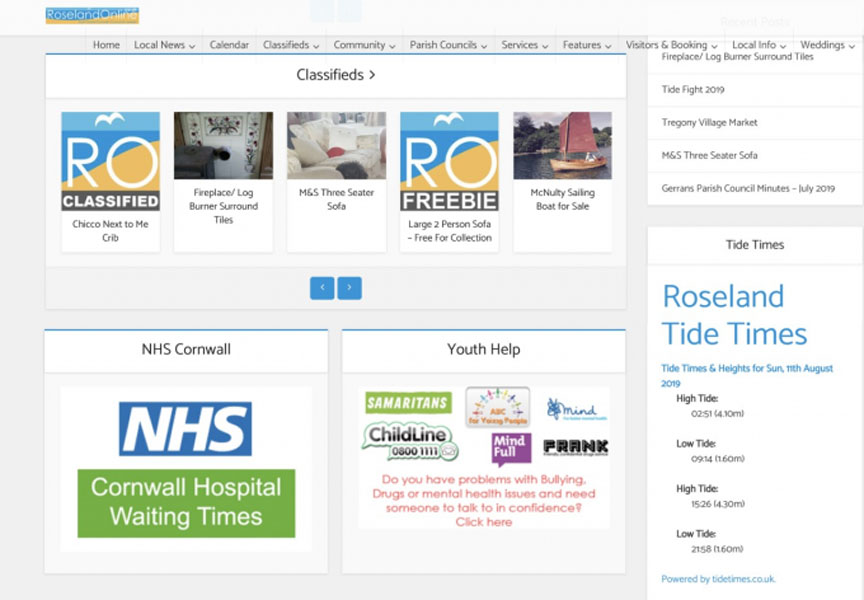Screen dimensions: 864x600
Task: Expand the Local Info dropdown
Action: 759,45
